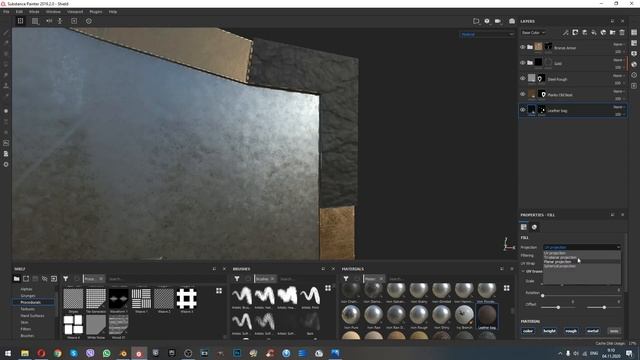Toggle grid view size in Materials panel

point(507,288)
